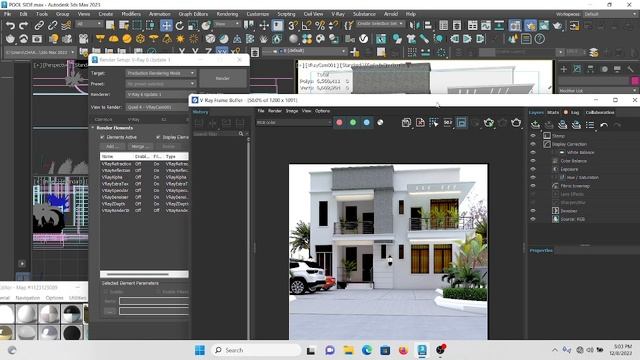Open the selection filter All dropdown
The width and height of the screenshot is (640, 360).
click(89, 24)
